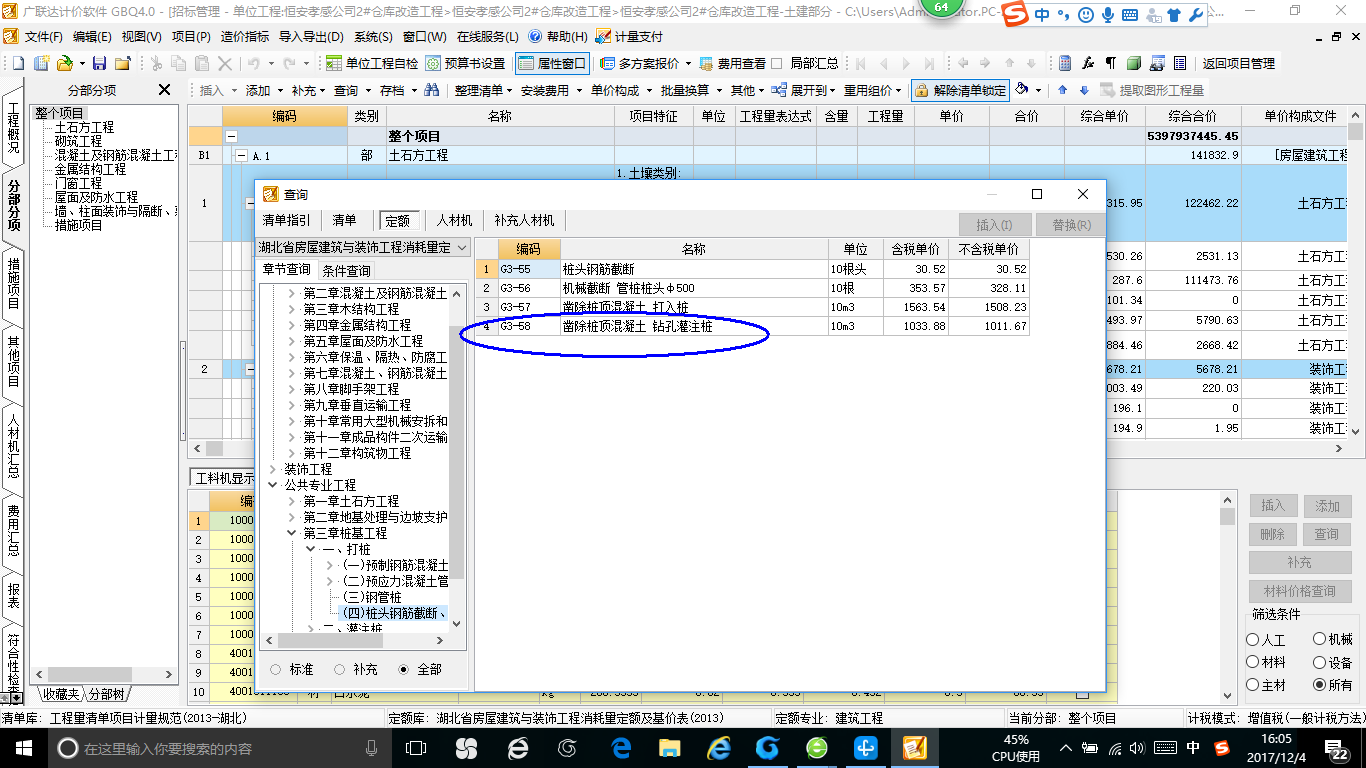This screenshot has width=1366, height=768.
Task: Click the paragraph mark icon
Action: tap(1111, 63)
